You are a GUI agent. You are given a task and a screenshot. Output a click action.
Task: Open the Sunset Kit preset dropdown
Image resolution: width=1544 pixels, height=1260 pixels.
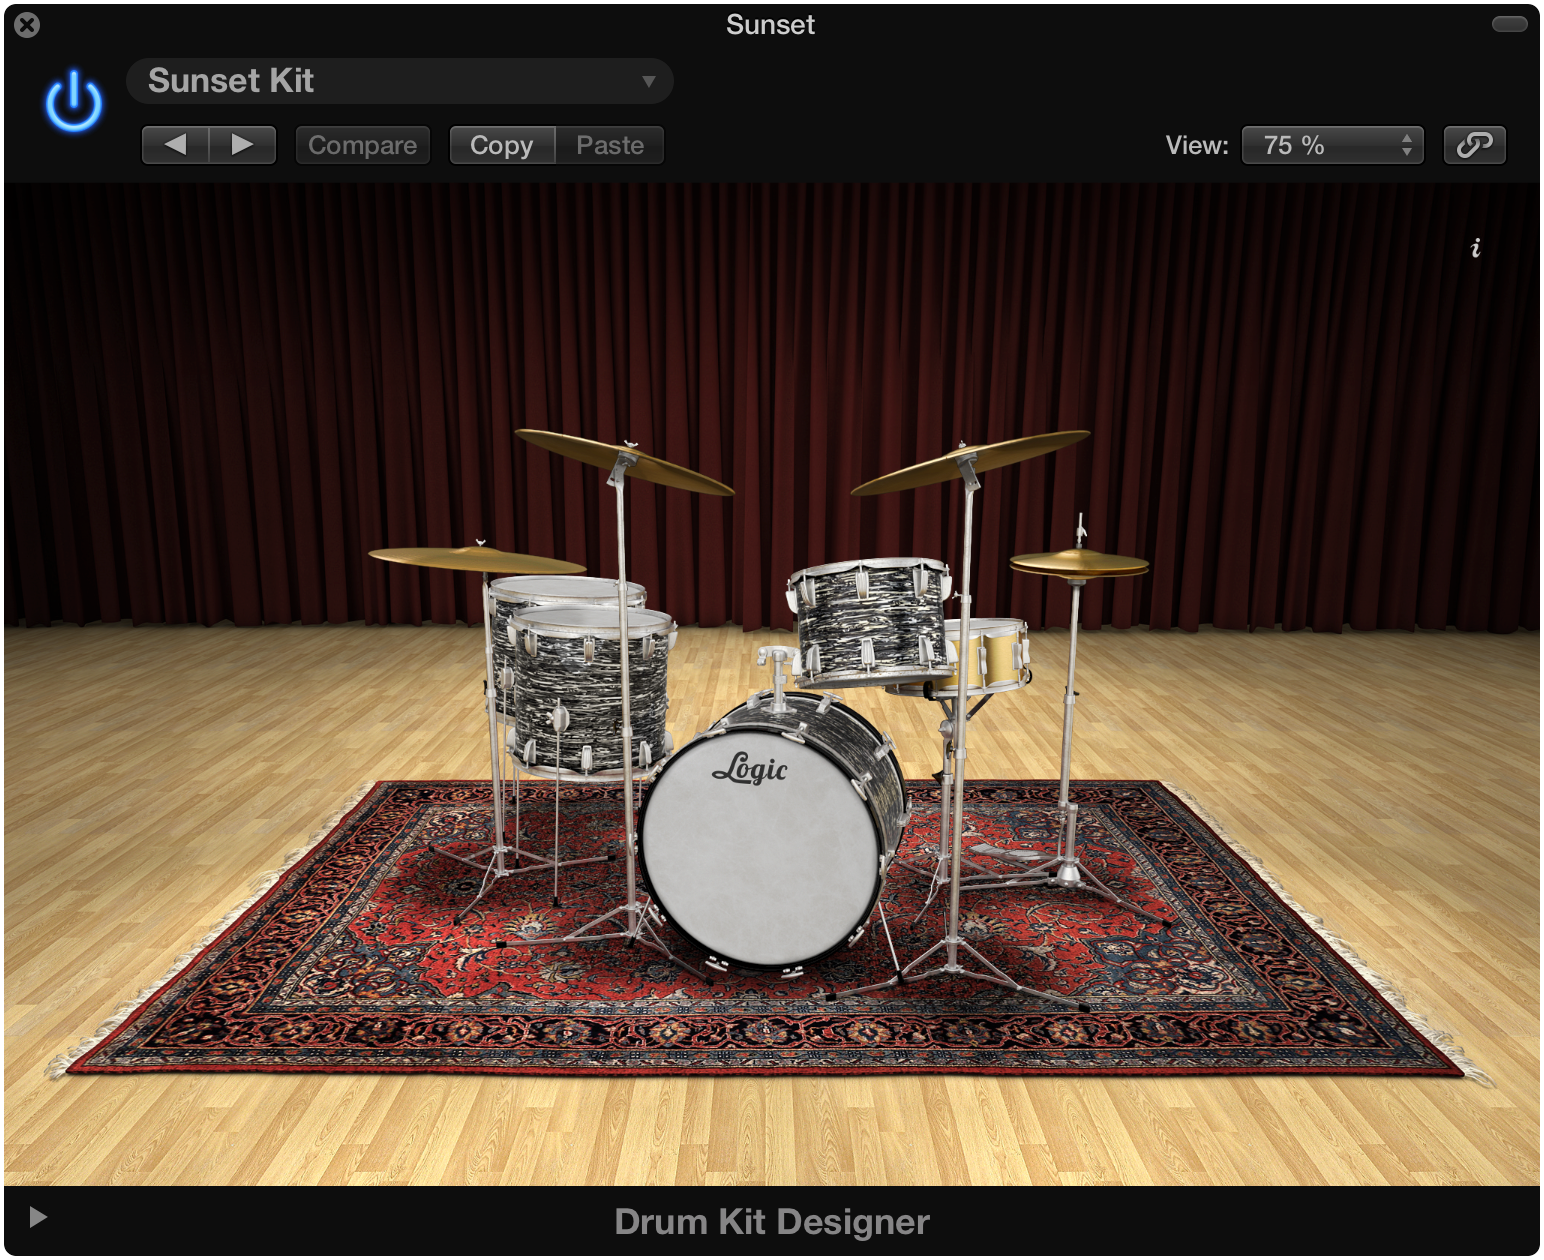click(399, 81)
